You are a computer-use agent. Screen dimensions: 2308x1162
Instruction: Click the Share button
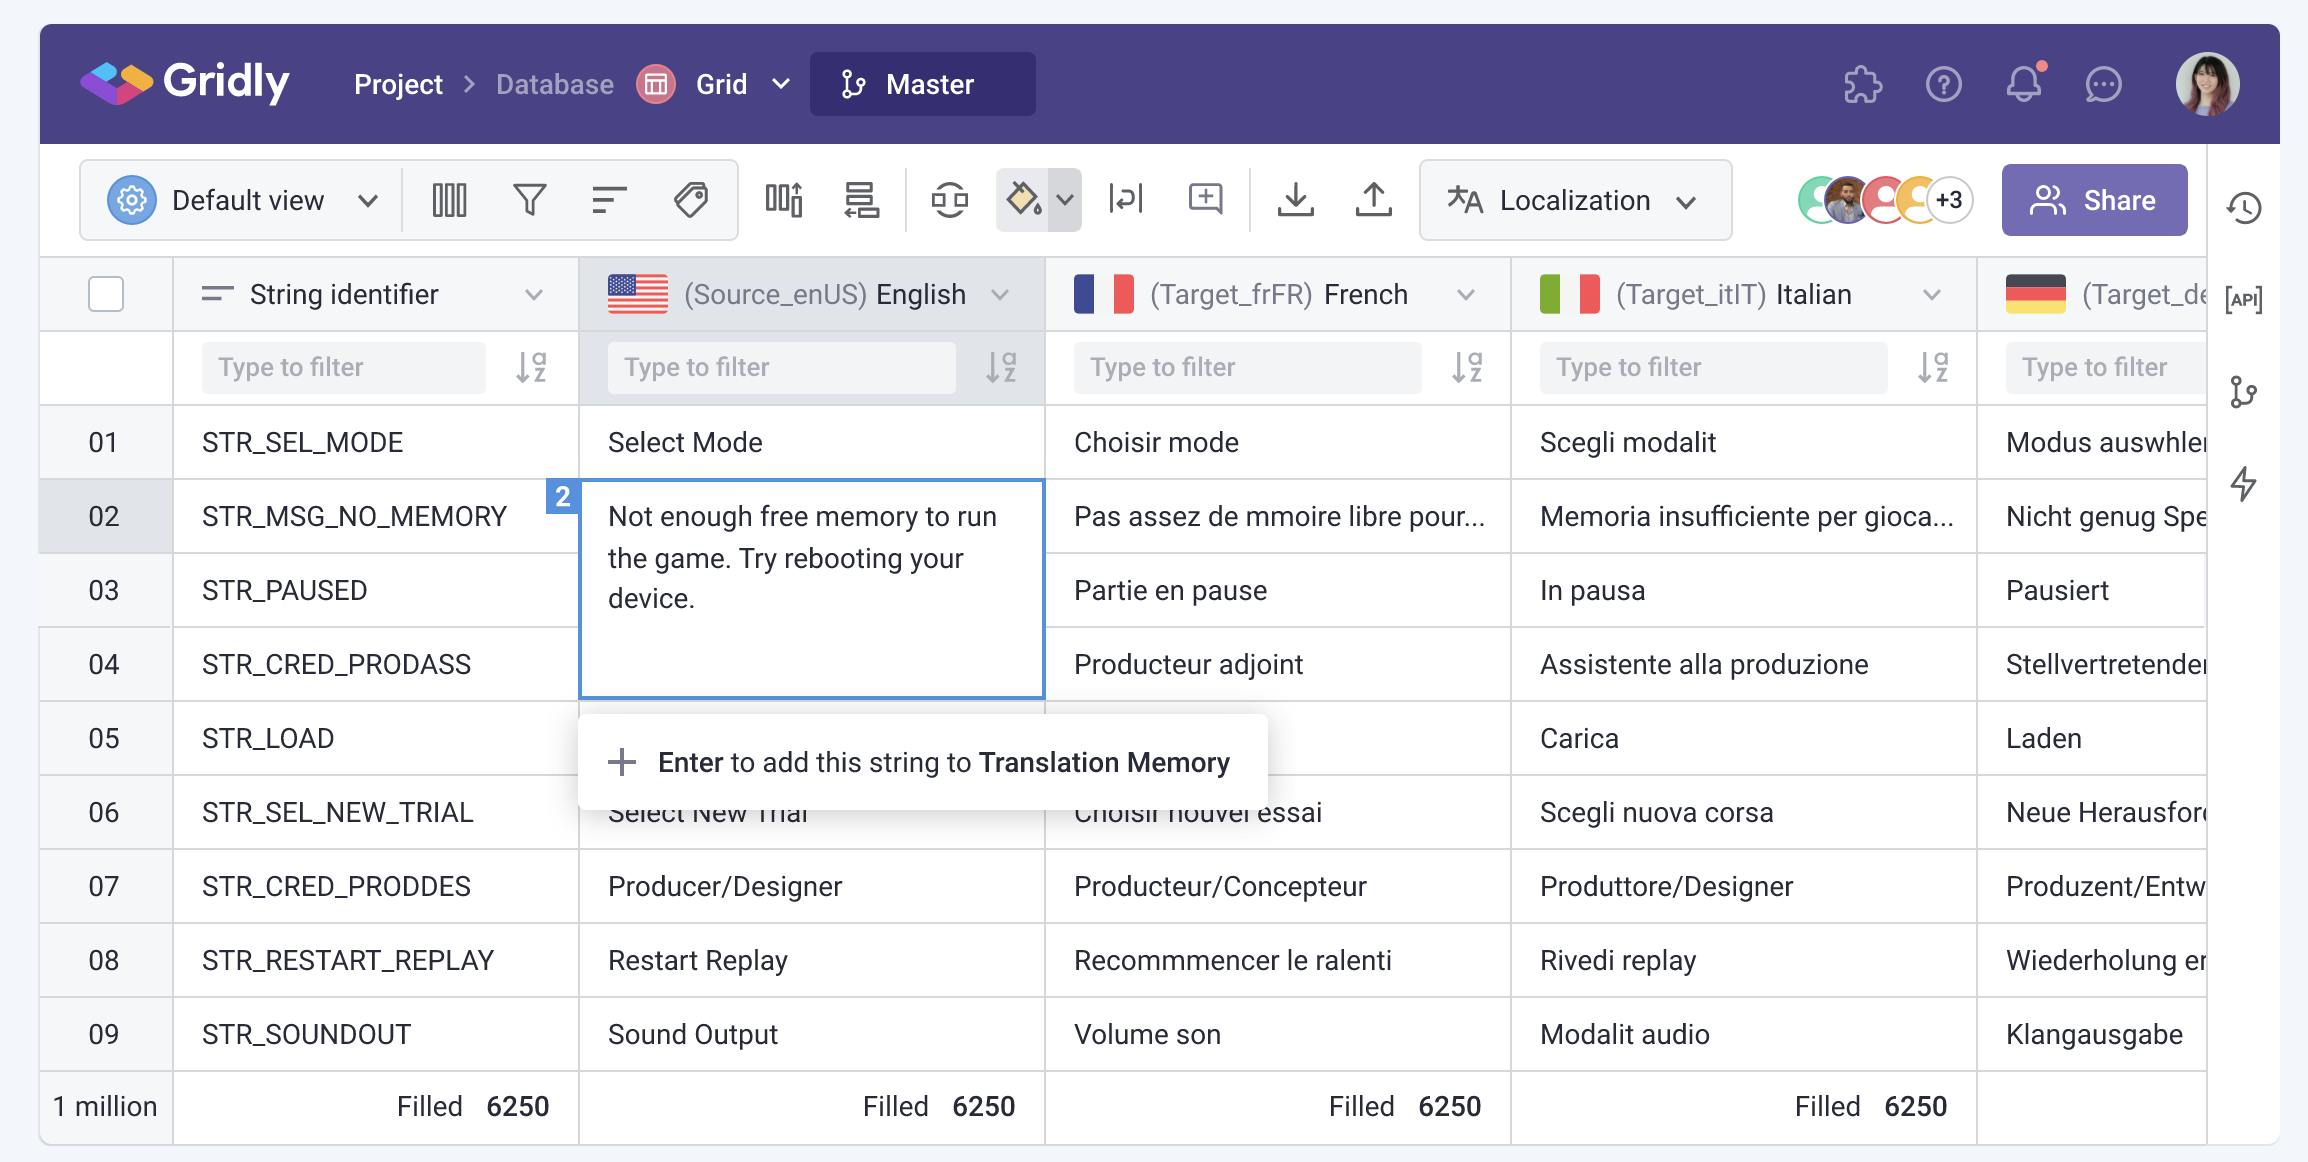[x=2094, y=200]
